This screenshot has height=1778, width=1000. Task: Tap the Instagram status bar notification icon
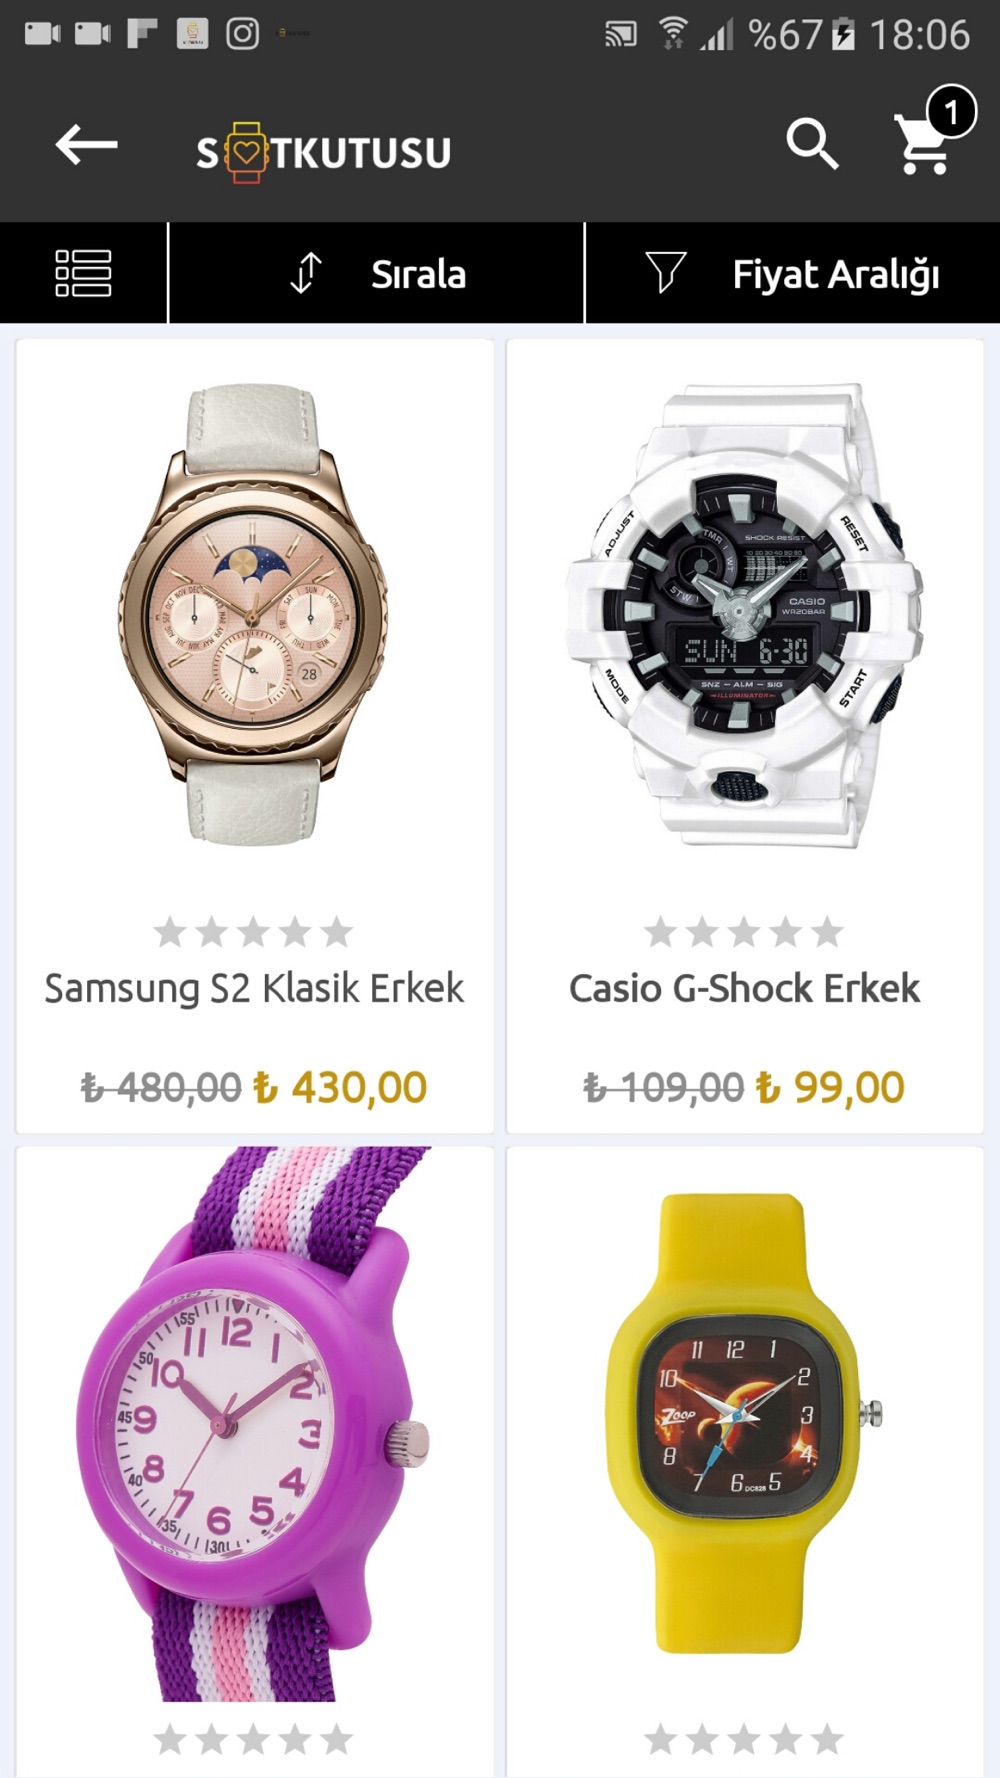click(242, 33)
